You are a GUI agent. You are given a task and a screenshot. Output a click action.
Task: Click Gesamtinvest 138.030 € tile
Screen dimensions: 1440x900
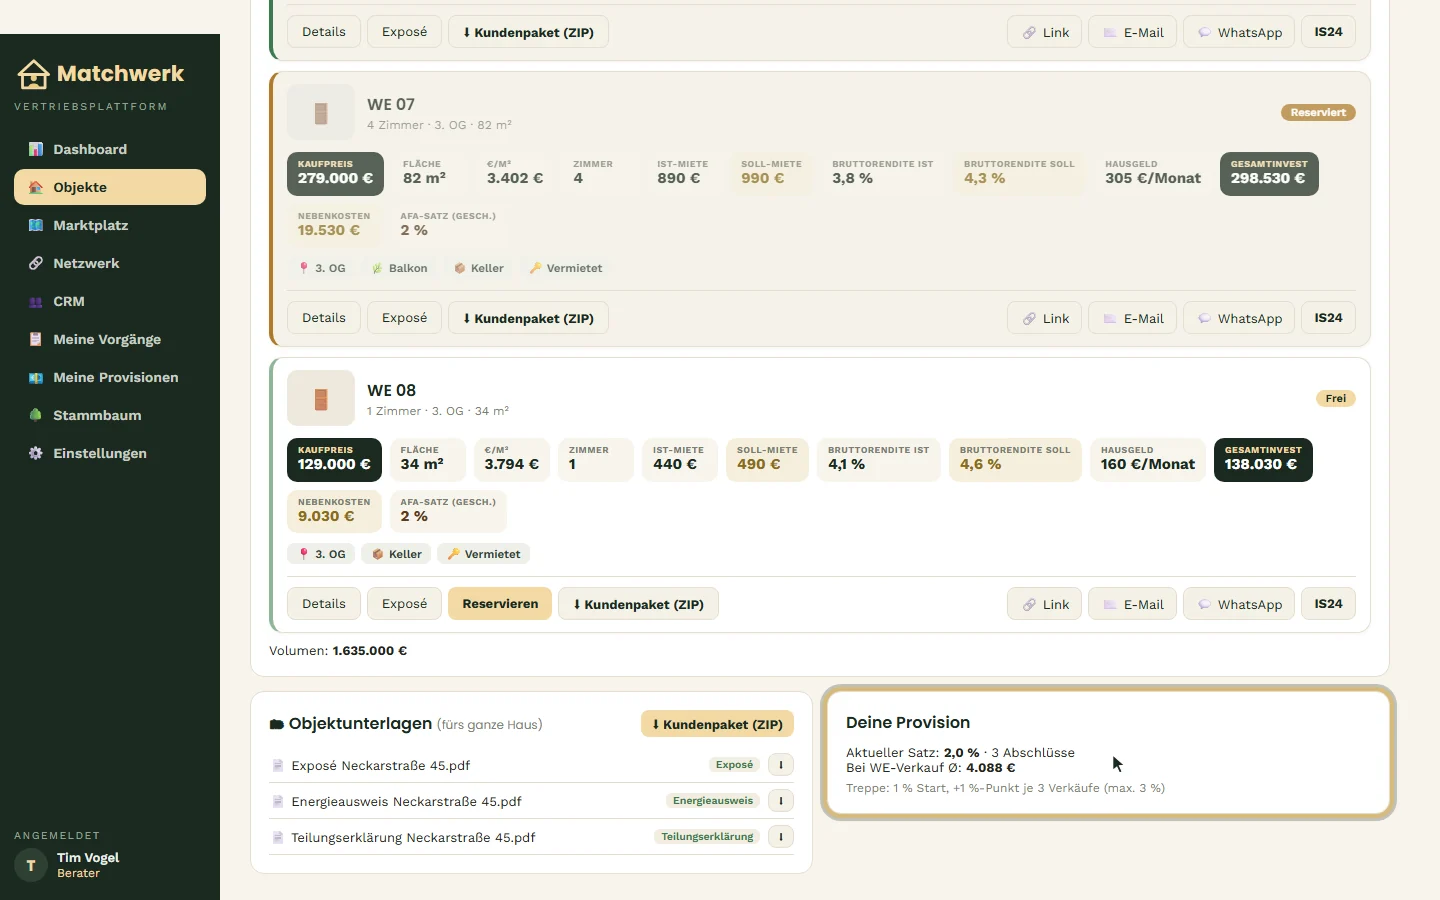[1263, 460]
